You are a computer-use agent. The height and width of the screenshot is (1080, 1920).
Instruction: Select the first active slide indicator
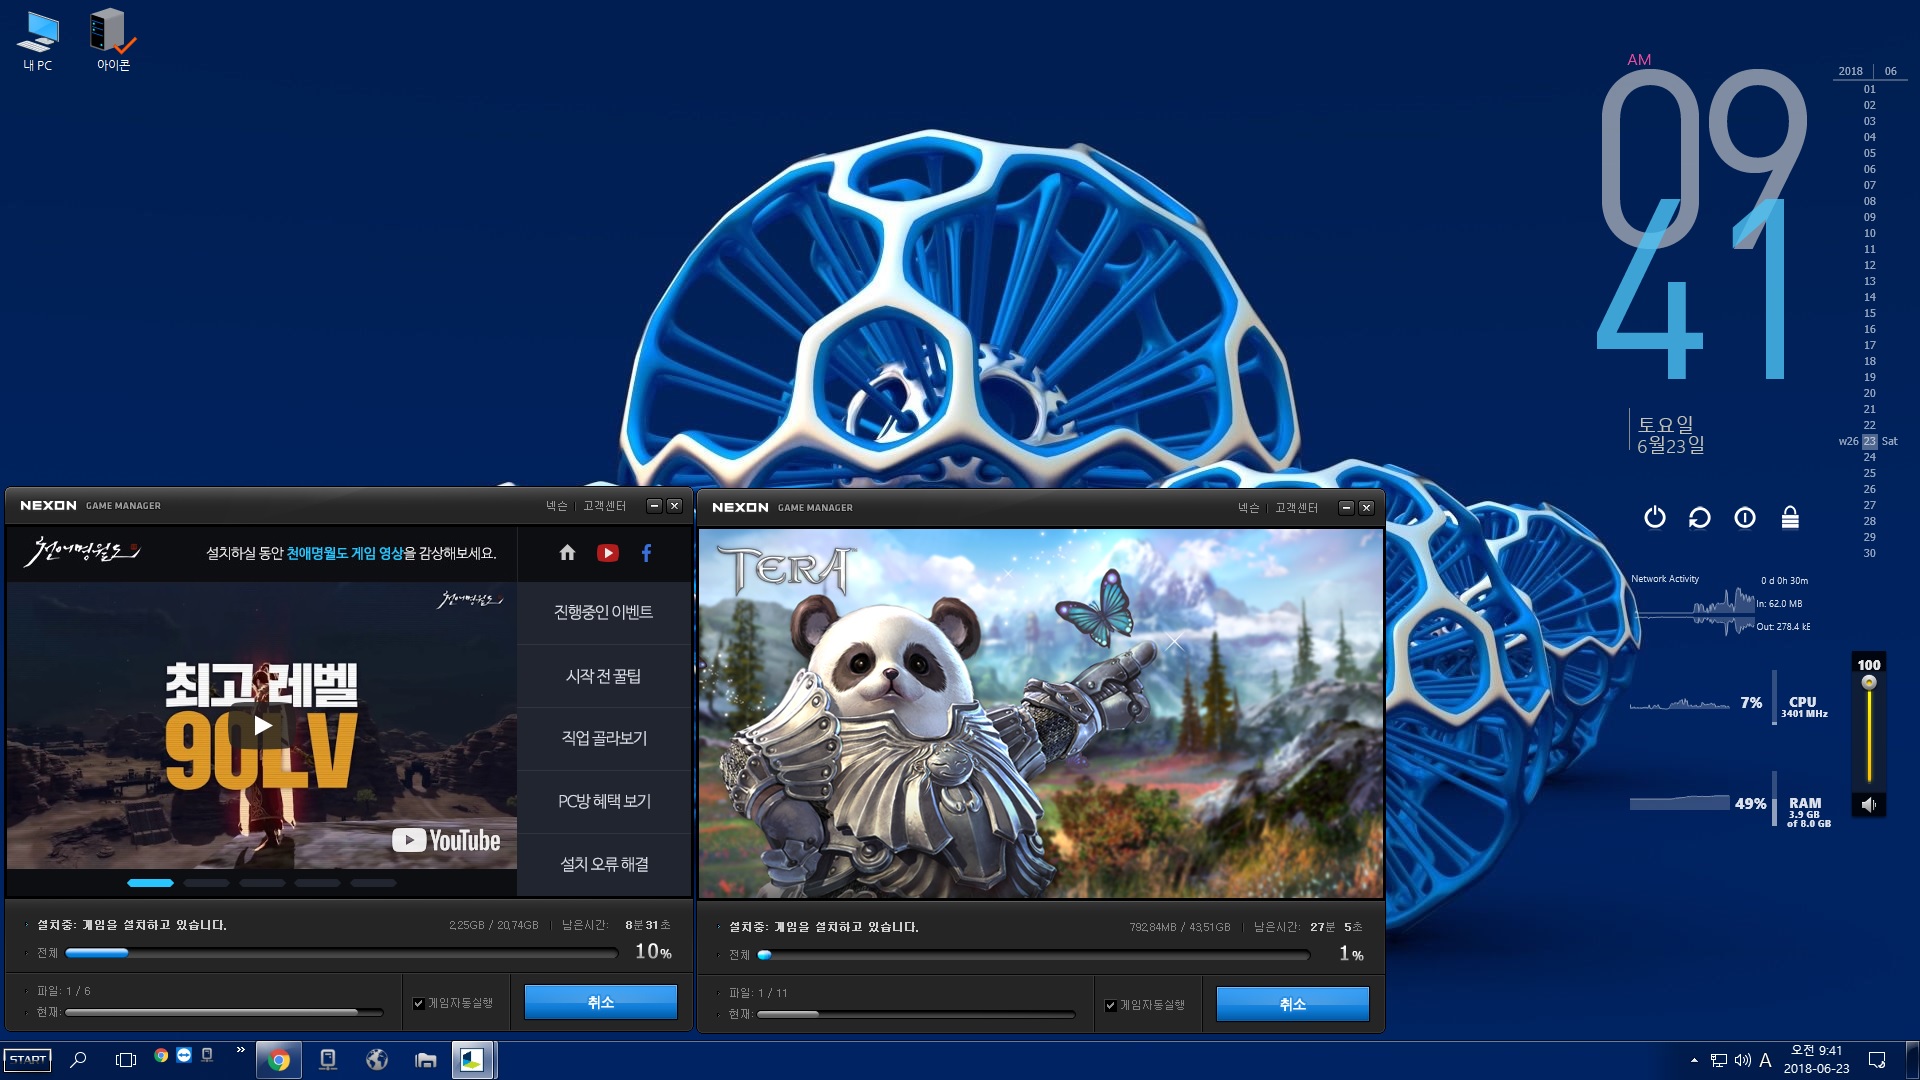150,883
